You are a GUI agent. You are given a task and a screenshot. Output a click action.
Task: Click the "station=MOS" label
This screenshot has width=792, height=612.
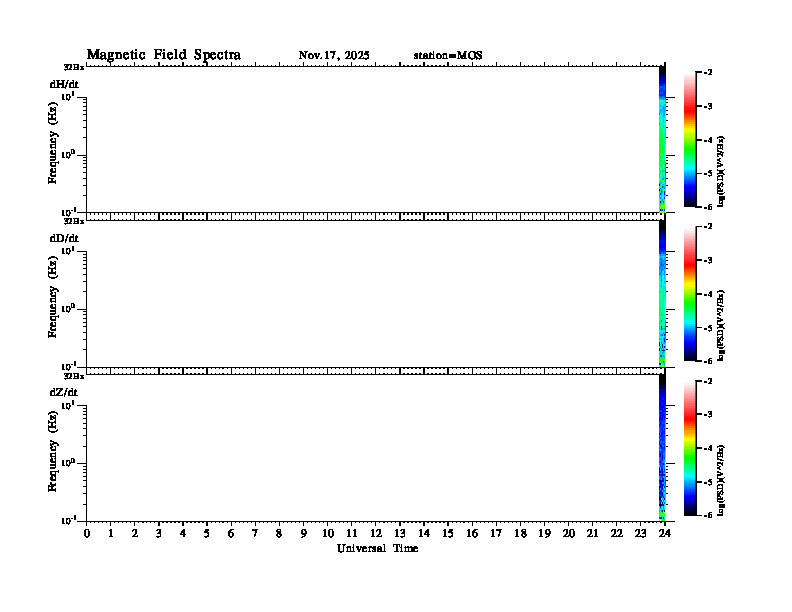pos(448,56)
